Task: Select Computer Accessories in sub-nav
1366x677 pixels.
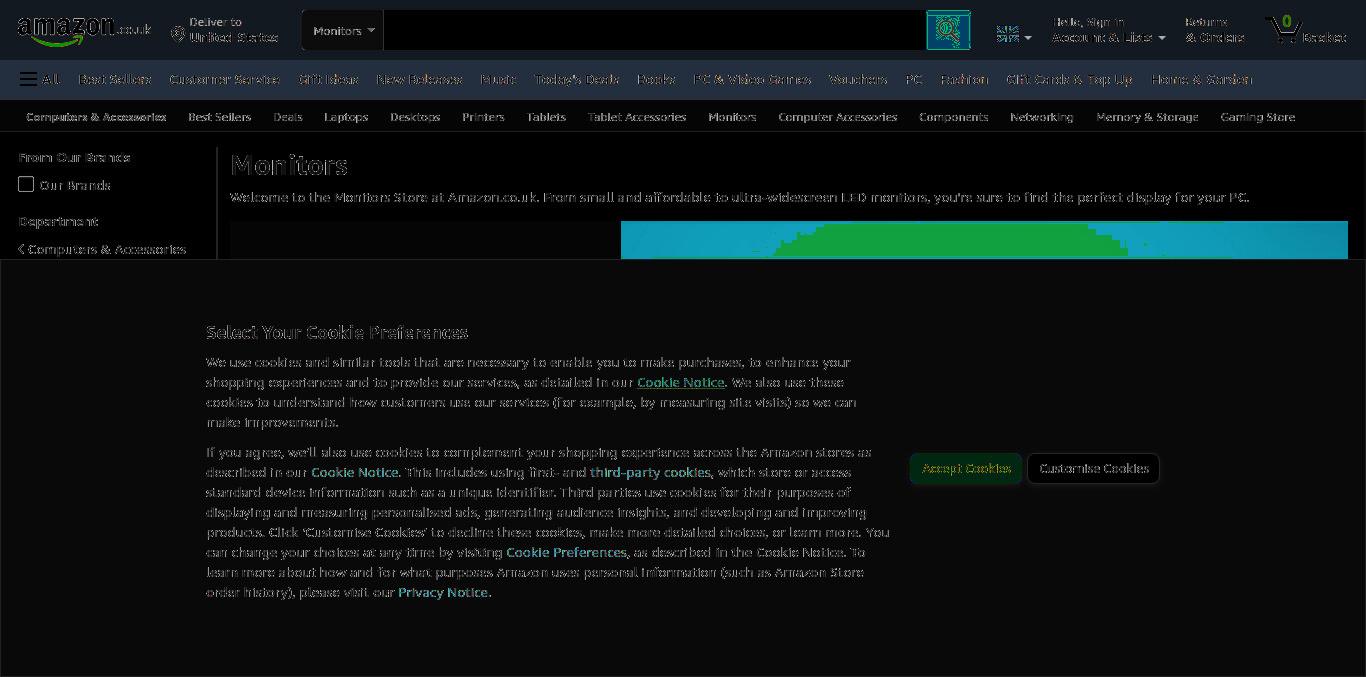Action: coord(838,117)
